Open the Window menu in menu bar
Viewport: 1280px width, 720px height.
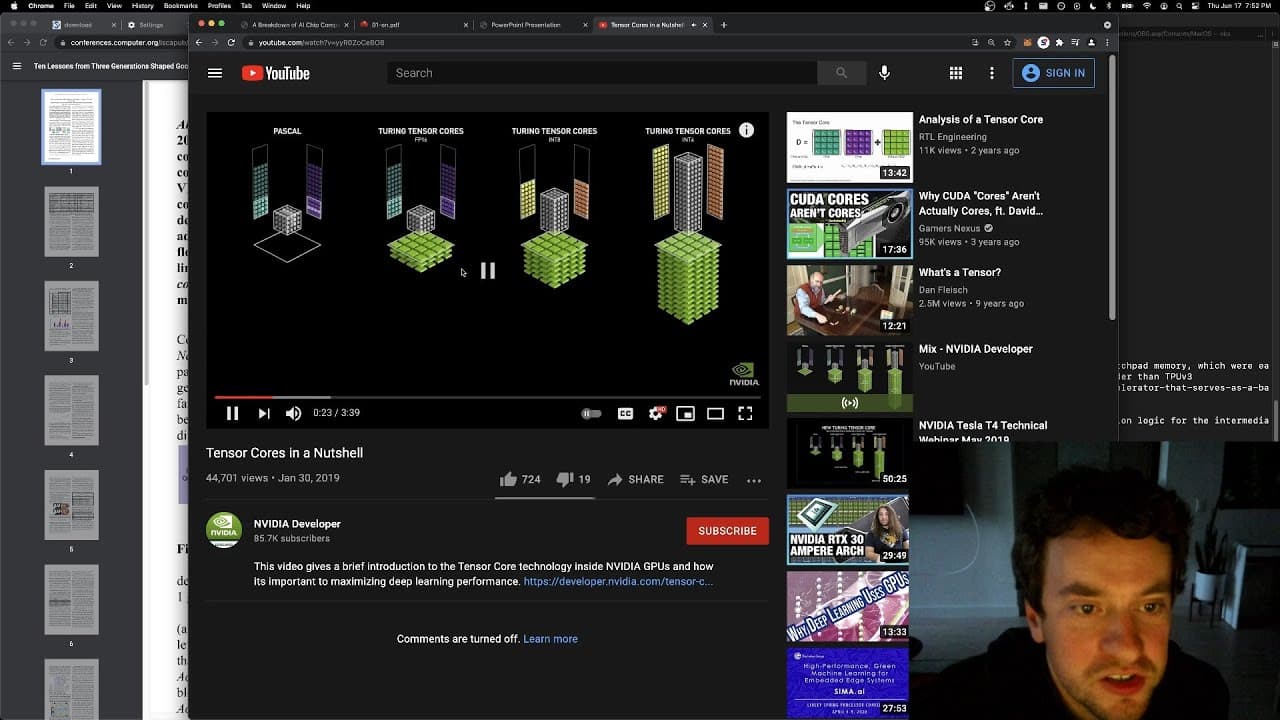[274, 6]
